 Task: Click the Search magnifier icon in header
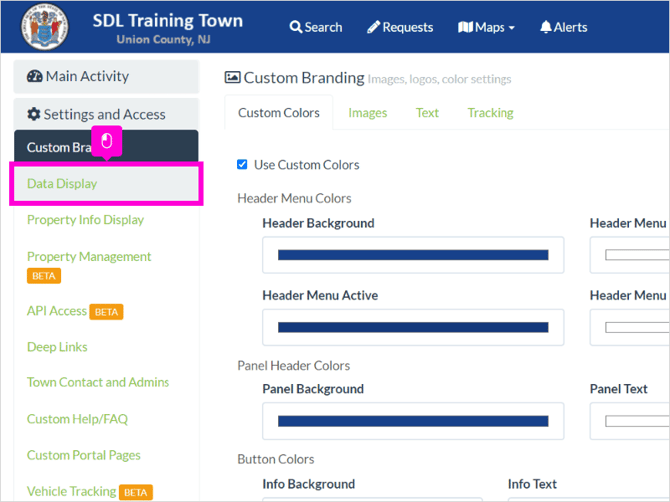click(x=295, y=27)
